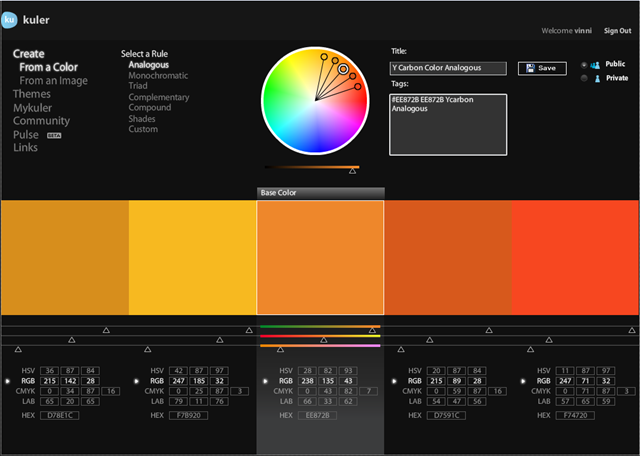Click arrow beside RGB 215 142 28
The image size is (640, 456).
pos(7,381)
